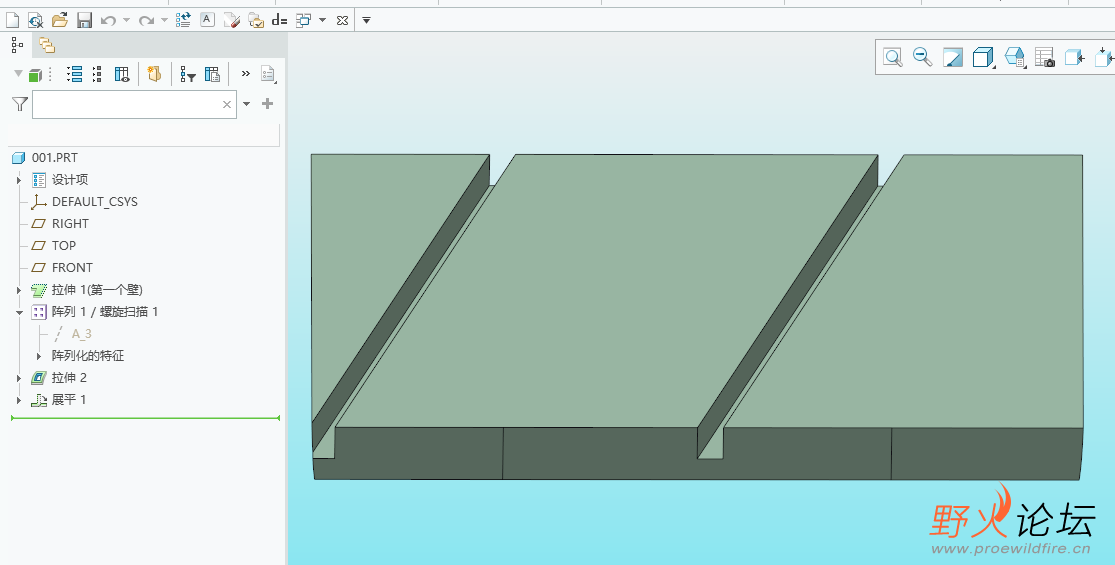1115x565 pixels.
Task: Open the windows switcher dropdown arrow
Action: [322, 20]
